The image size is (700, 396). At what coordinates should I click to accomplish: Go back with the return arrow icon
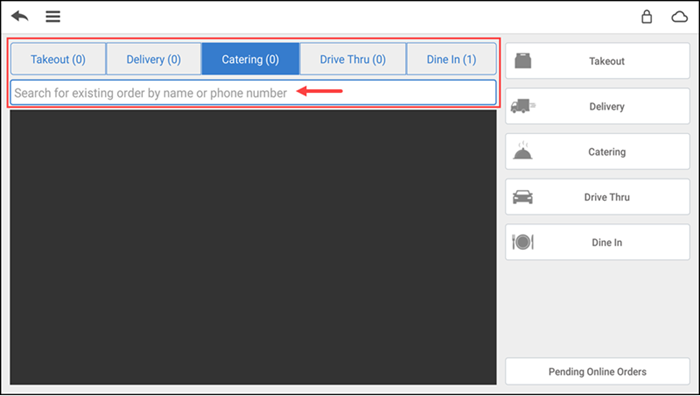click(20, 17)
